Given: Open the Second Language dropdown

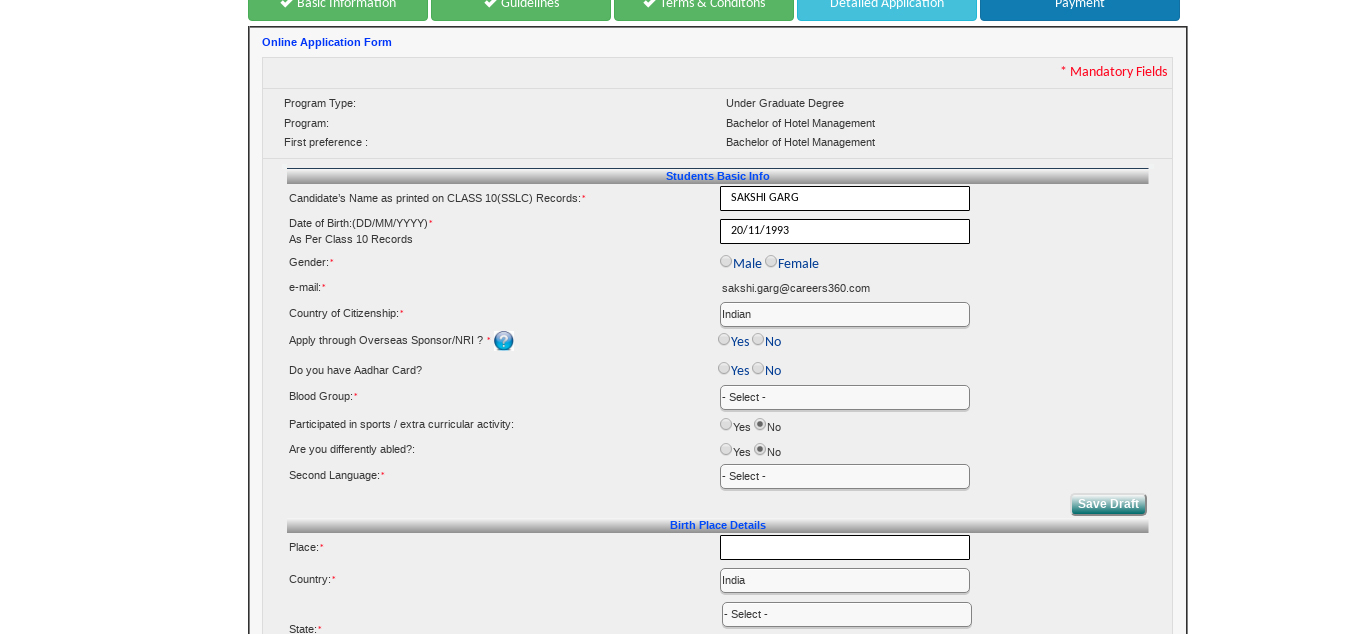Looking at the screenshot, I should coord(844,476).
